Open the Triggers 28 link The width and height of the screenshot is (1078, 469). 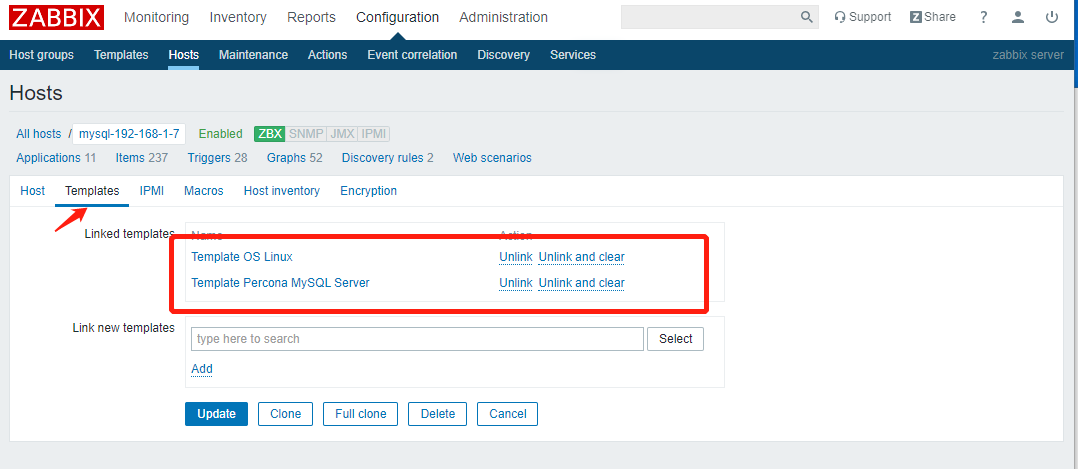tap(217, 158)
